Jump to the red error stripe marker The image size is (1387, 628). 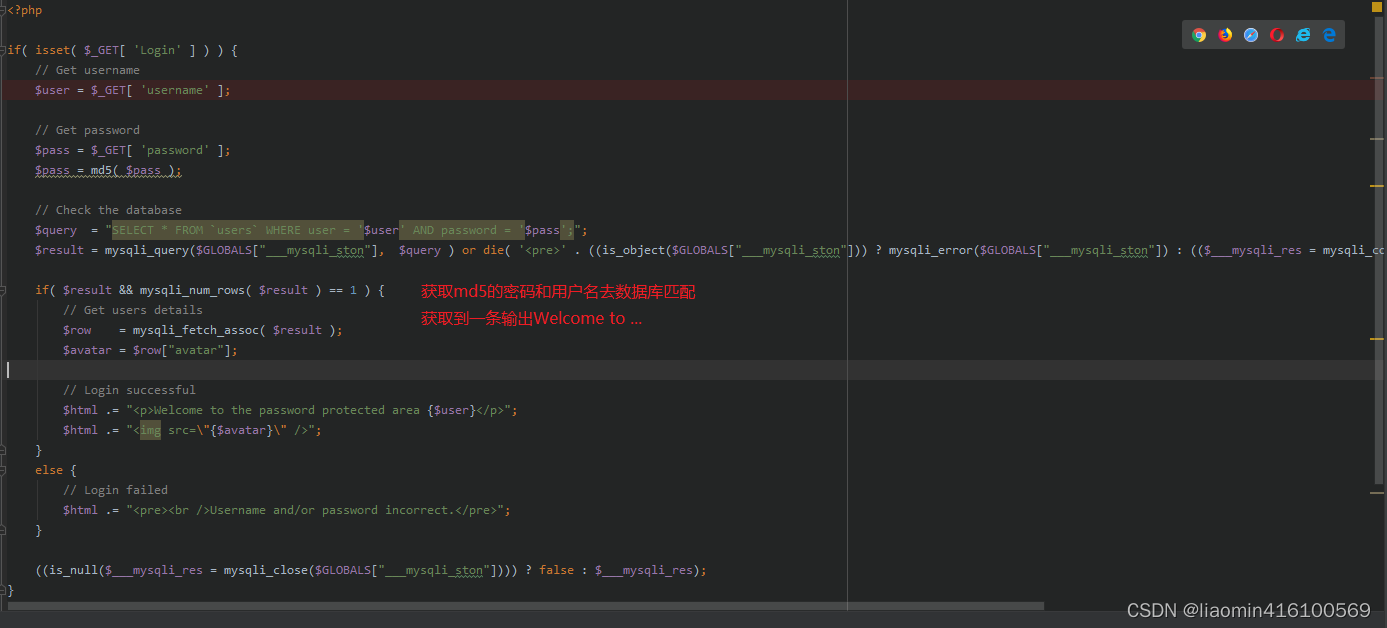[1377, 78]
